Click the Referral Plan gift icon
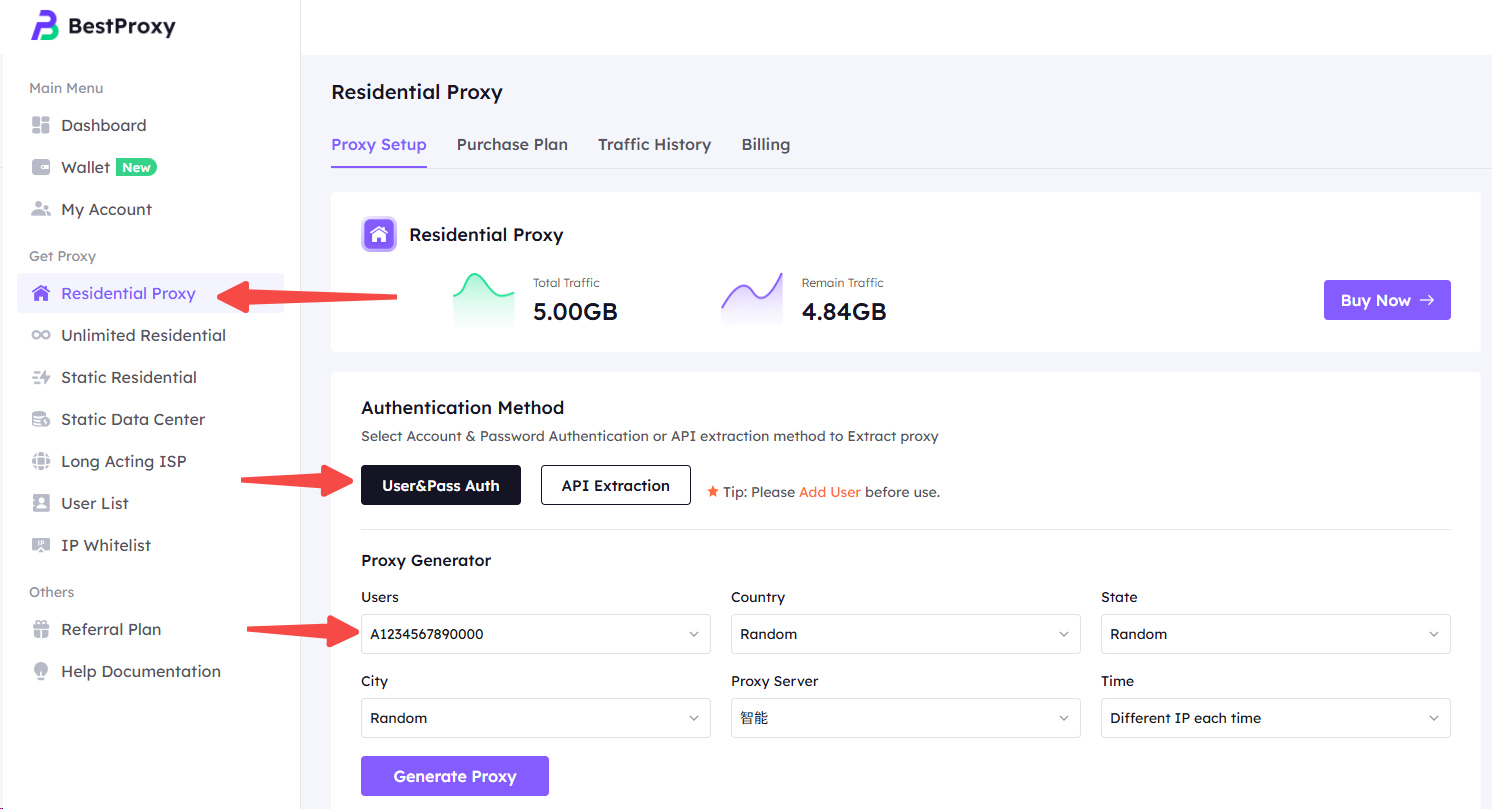 41,629
